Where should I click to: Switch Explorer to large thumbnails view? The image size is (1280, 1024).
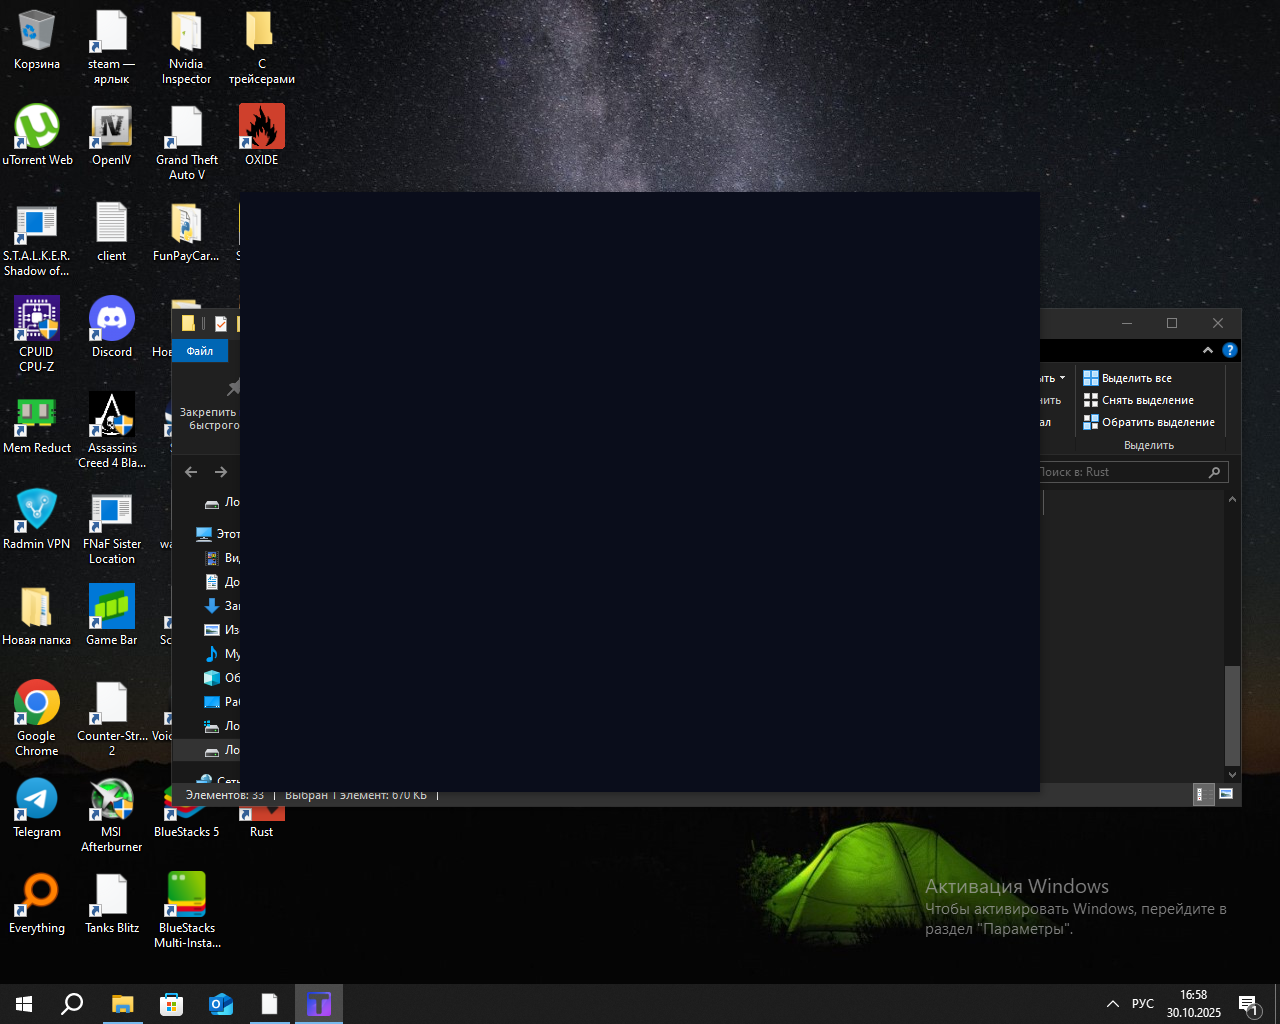[1226, 794]
